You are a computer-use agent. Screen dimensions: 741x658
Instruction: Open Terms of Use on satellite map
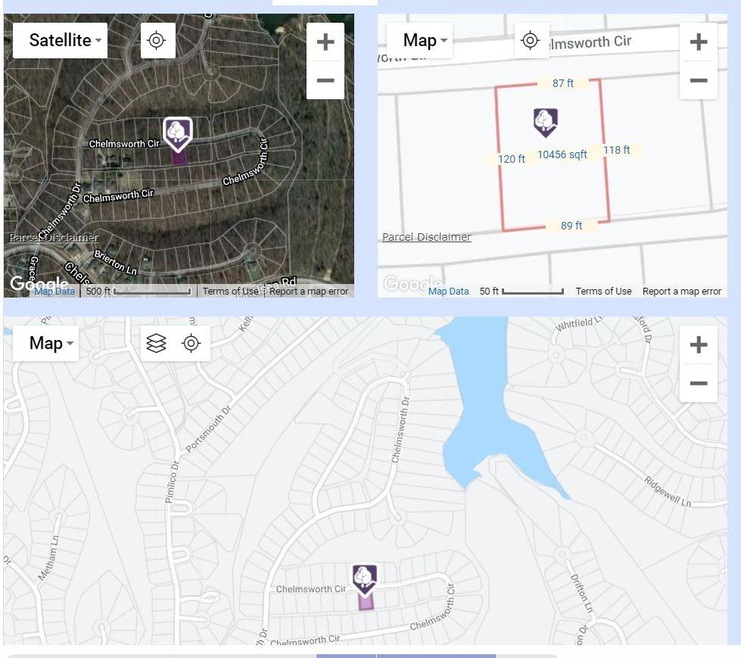point(230,291)
